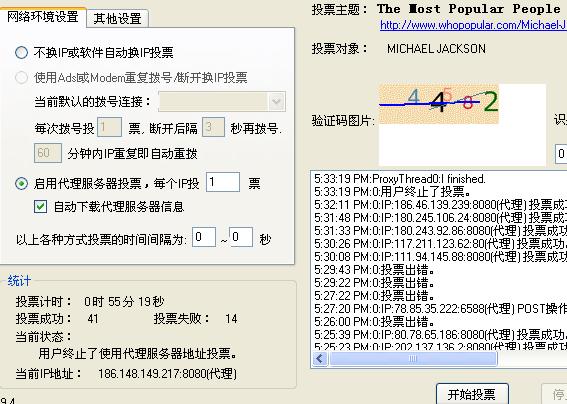Click the 断开后隔 seconds field
Viewport: 567px width, 404px height.
(x=213, y=127)
